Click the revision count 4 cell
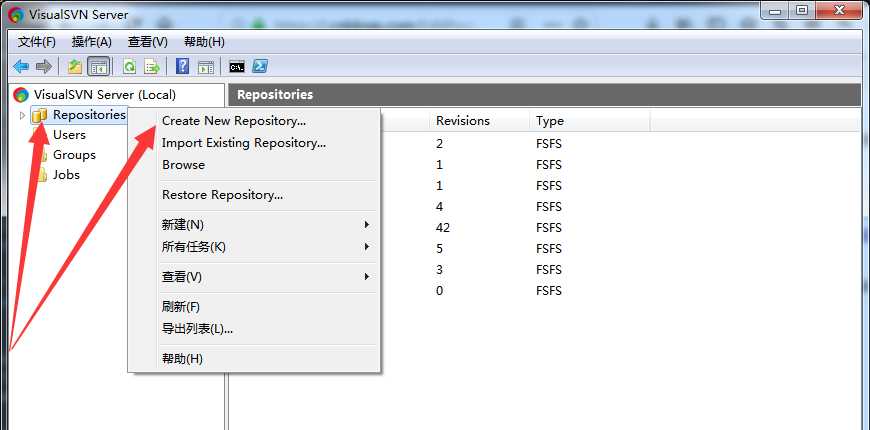 [x=439, y=207]
